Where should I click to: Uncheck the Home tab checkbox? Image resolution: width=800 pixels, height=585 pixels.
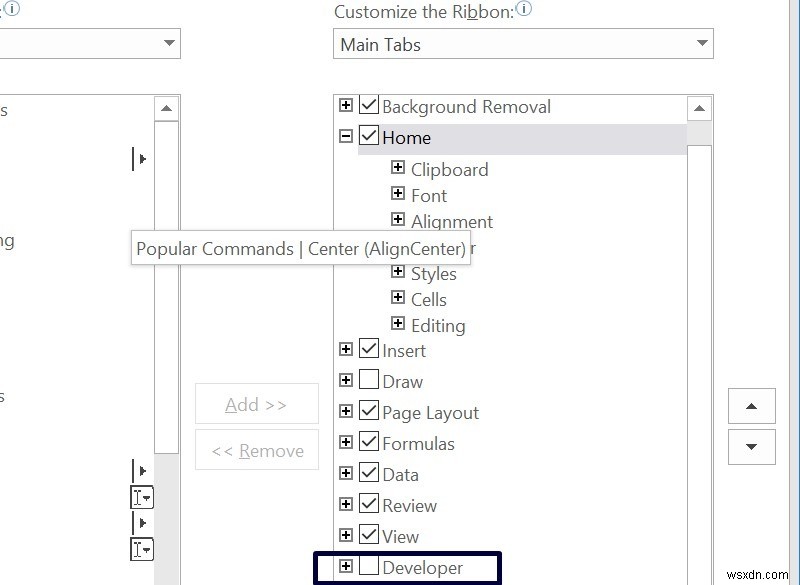tap(368, 137)
